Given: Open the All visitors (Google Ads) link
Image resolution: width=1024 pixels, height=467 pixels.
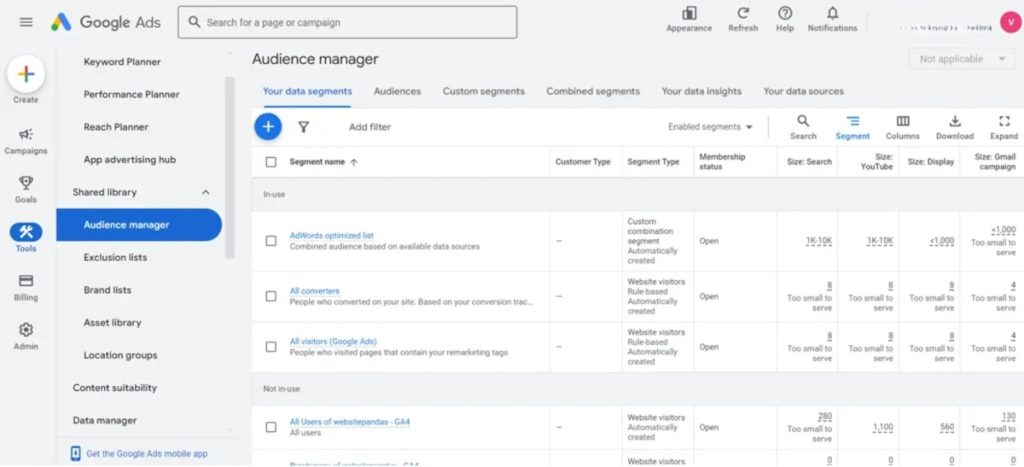Looking at the screenshot, I should tap(332, 341).
